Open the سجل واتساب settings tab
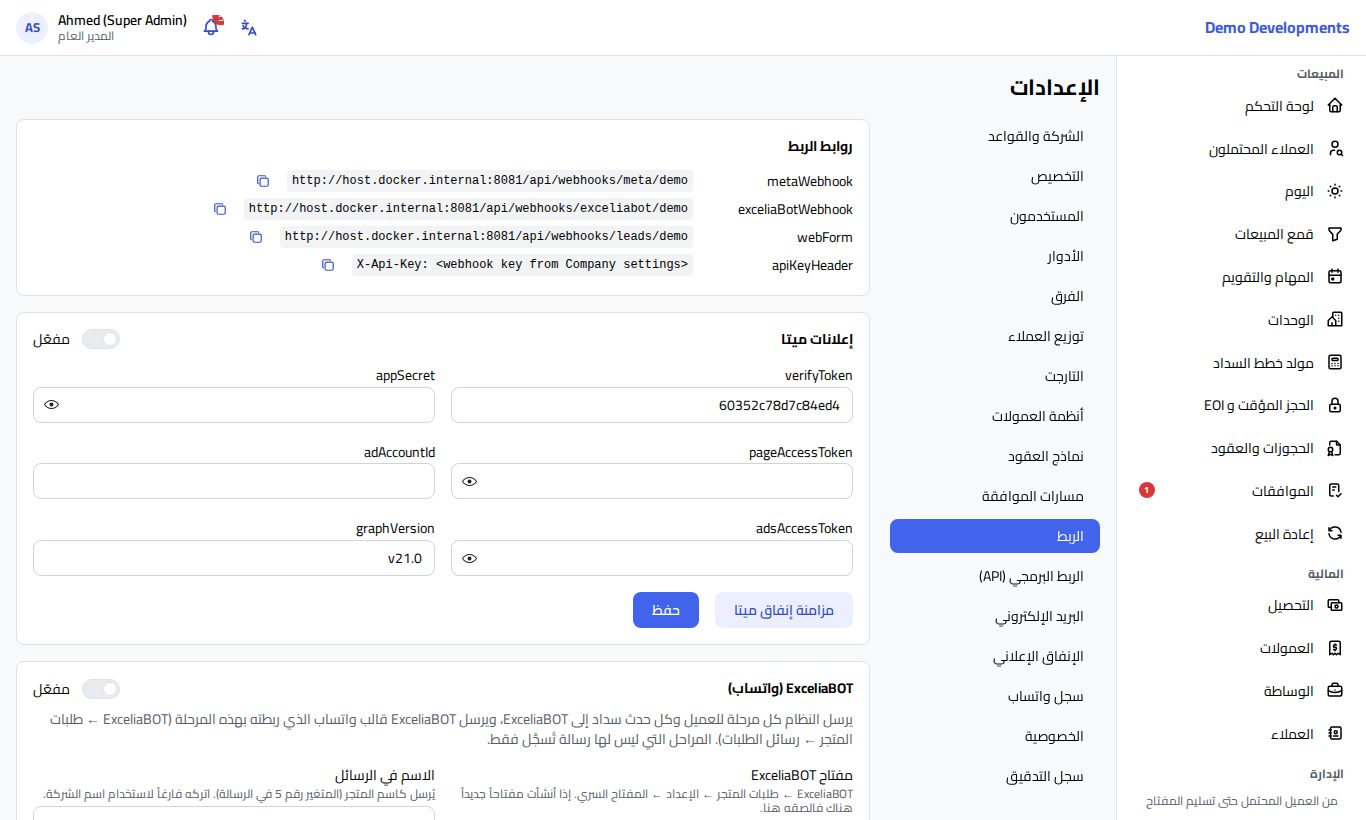 pos(994,696)
